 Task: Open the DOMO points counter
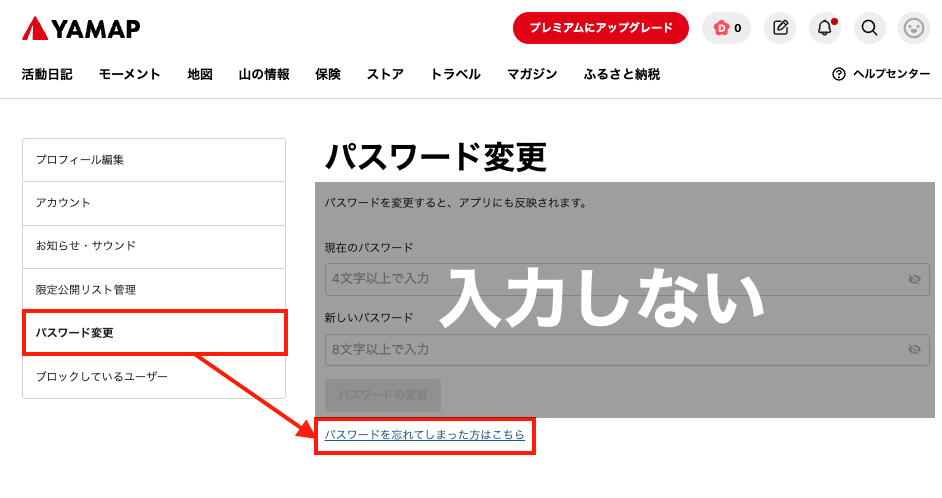[x=726, y=28]
